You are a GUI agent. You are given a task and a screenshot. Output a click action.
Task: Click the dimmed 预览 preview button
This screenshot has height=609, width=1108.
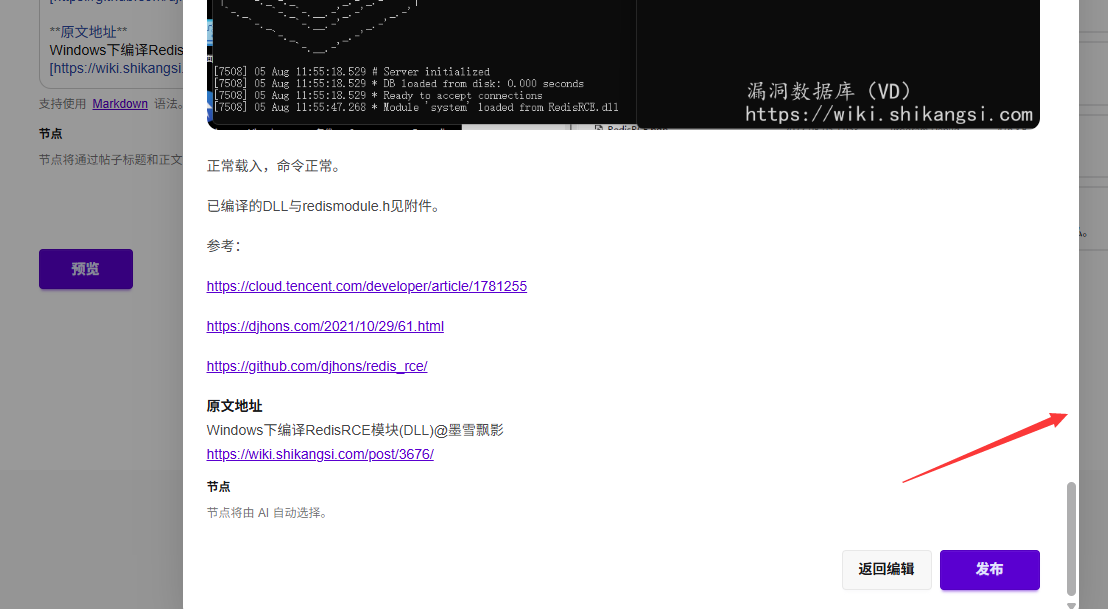tap(85, 269)
